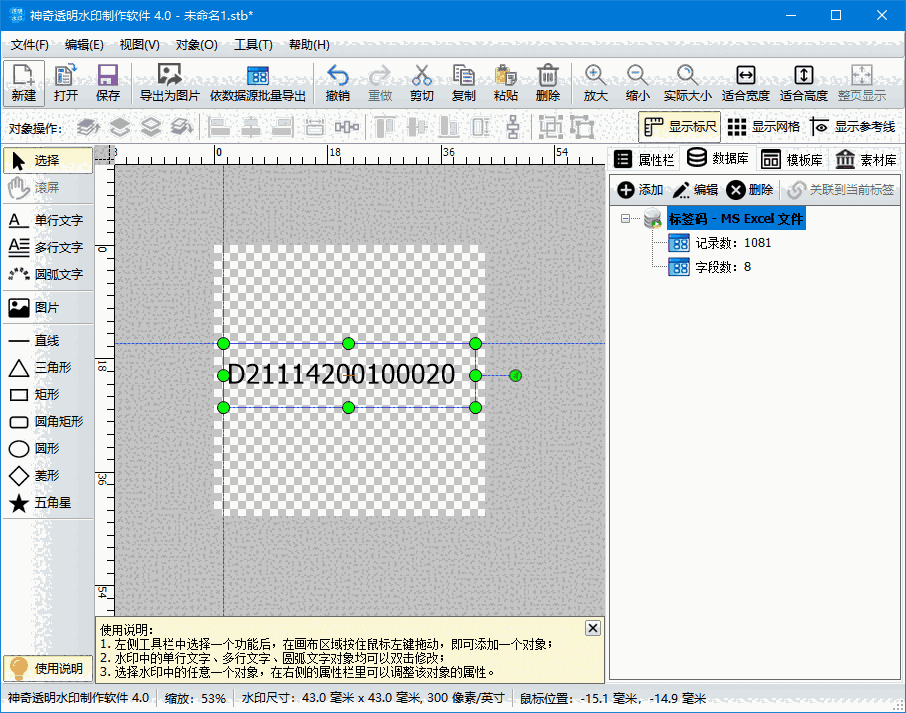This screenshot has height=713, width=906.
Task: Click the fit width icon (适合宽度)
Action: click(x=744, y=80)
